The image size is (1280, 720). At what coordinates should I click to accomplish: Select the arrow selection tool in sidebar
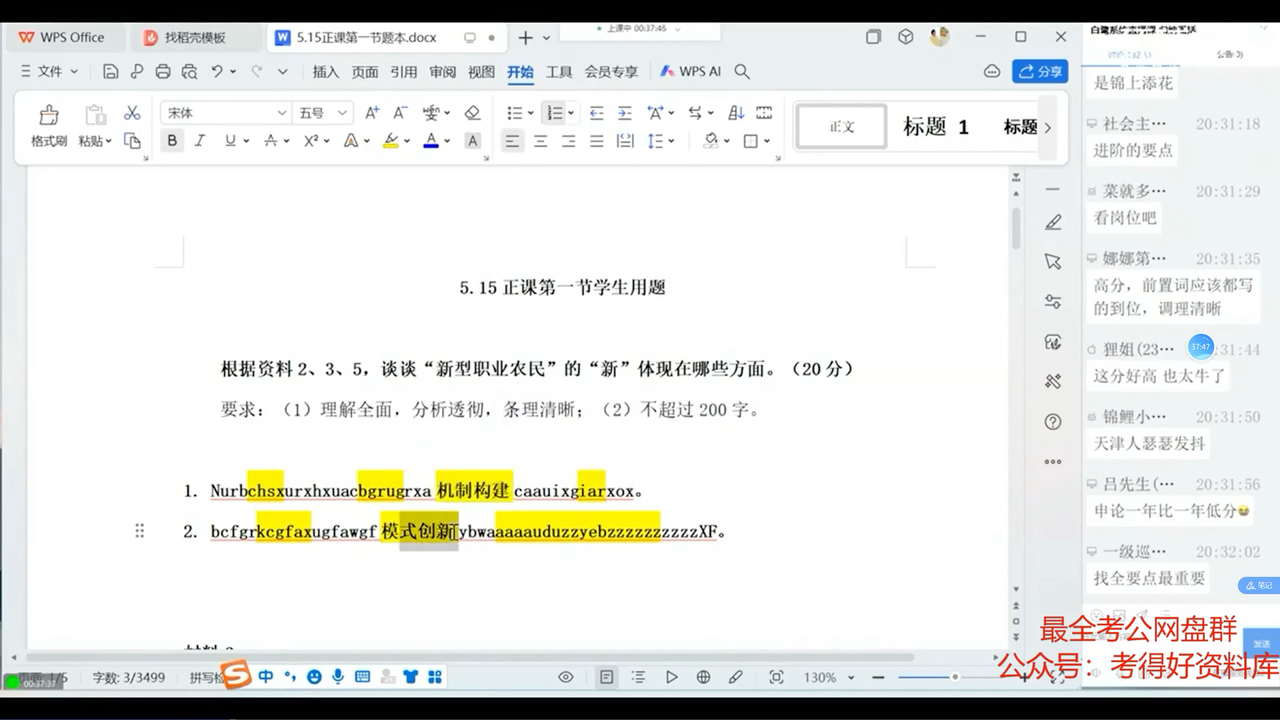(x=1052, y=262)
